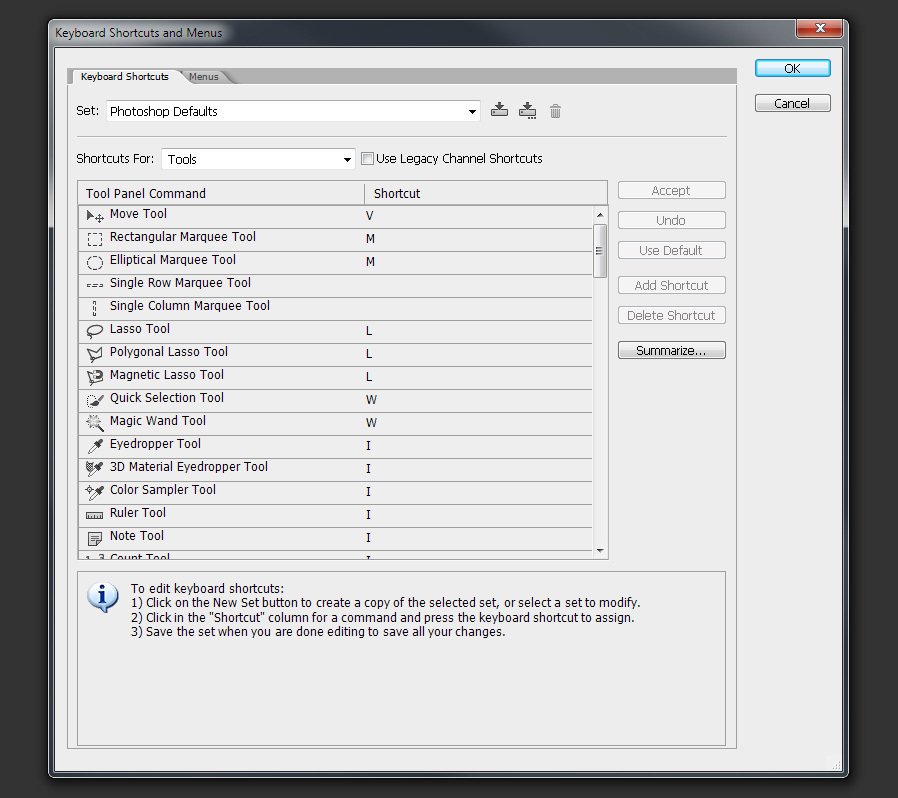Click the Single Column Marquee Tool icon
The height and width of the screenshot is (798, 898).
click(94, 308)
